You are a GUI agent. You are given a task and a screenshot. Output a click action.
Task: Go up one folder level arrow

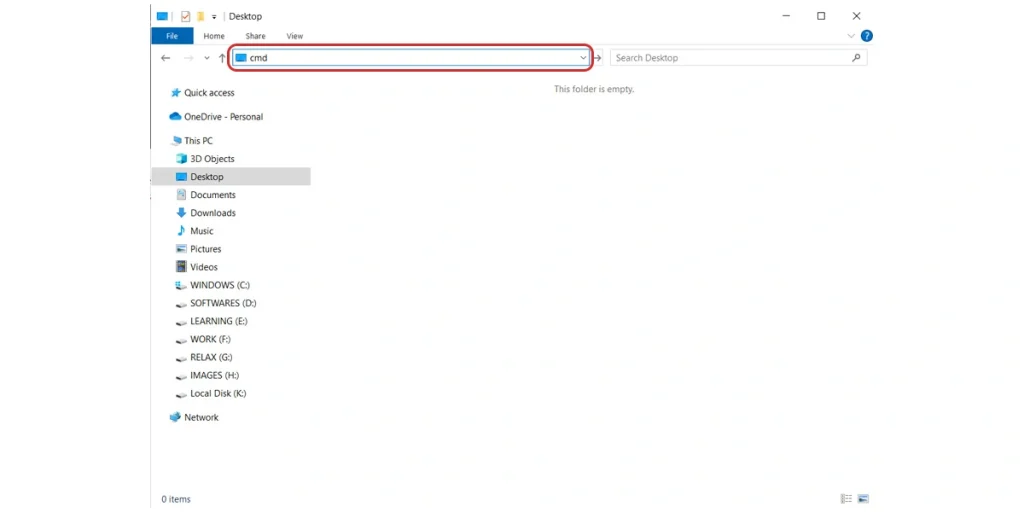click(x=222, y=58)
